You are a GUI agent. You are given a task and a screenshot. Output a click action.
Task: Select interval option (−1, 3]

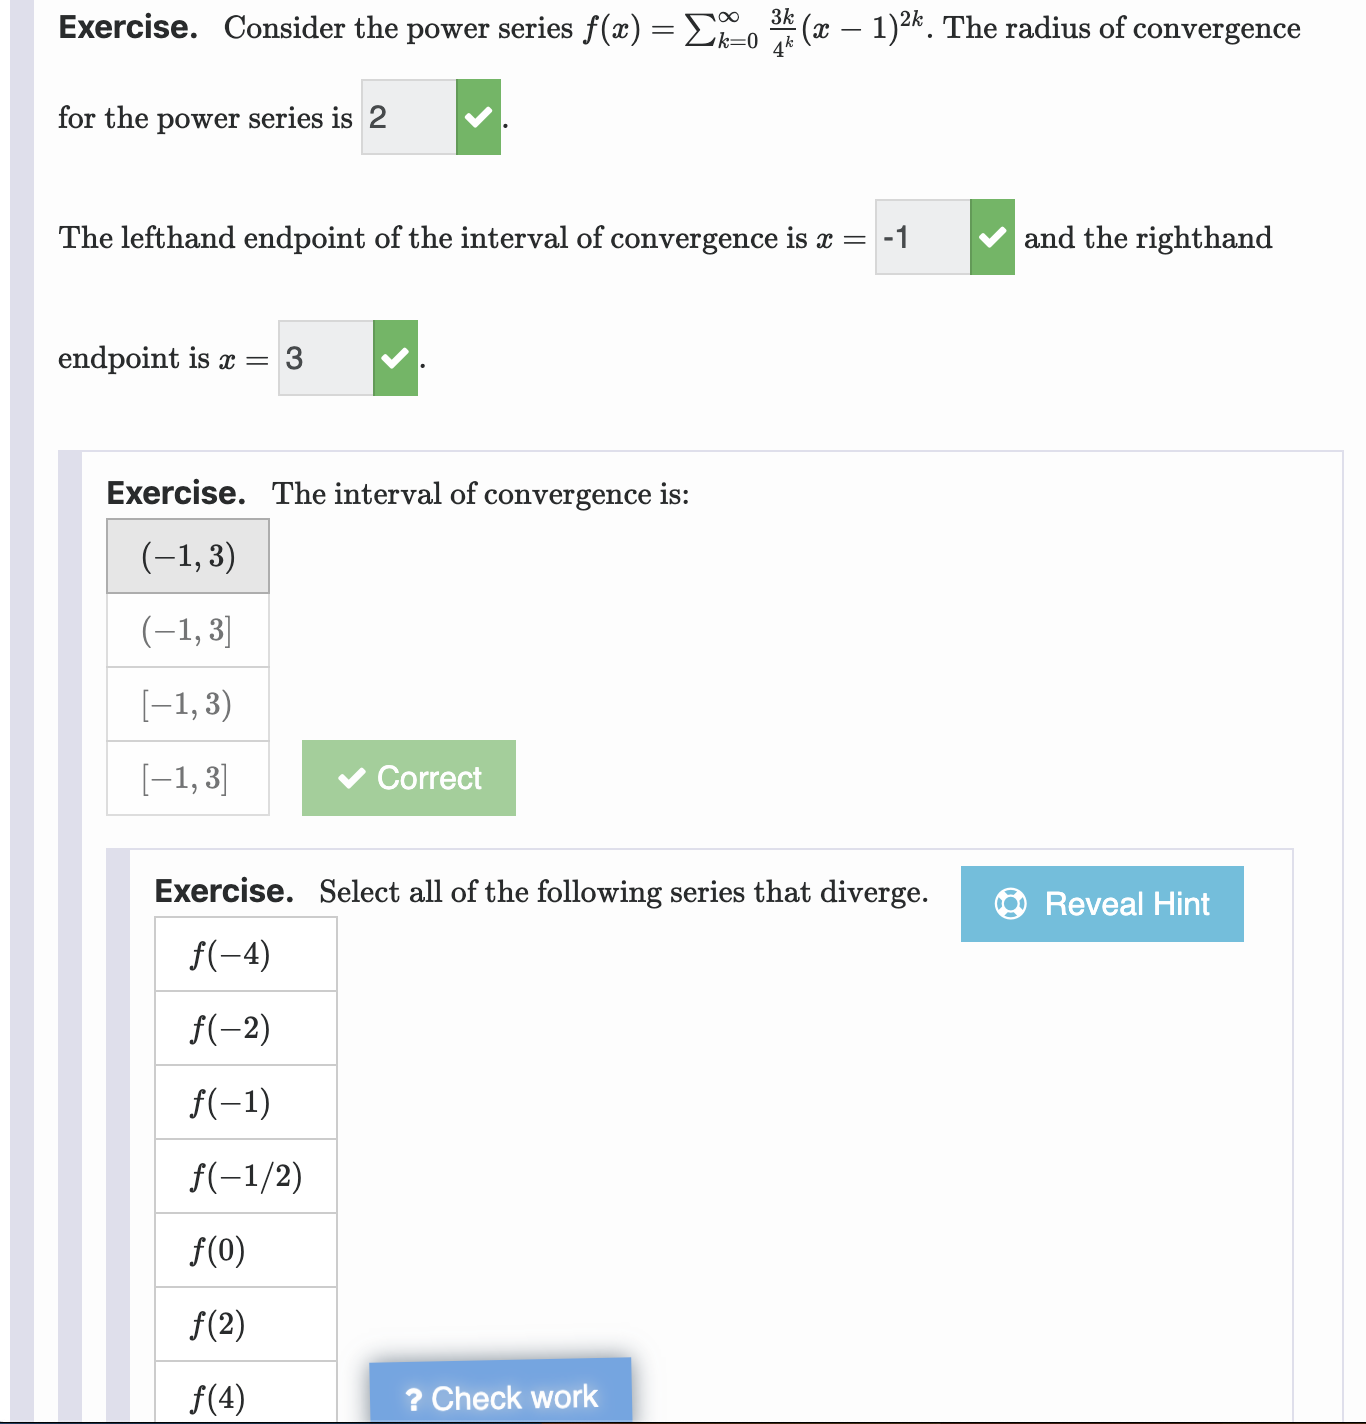[187, 629]
